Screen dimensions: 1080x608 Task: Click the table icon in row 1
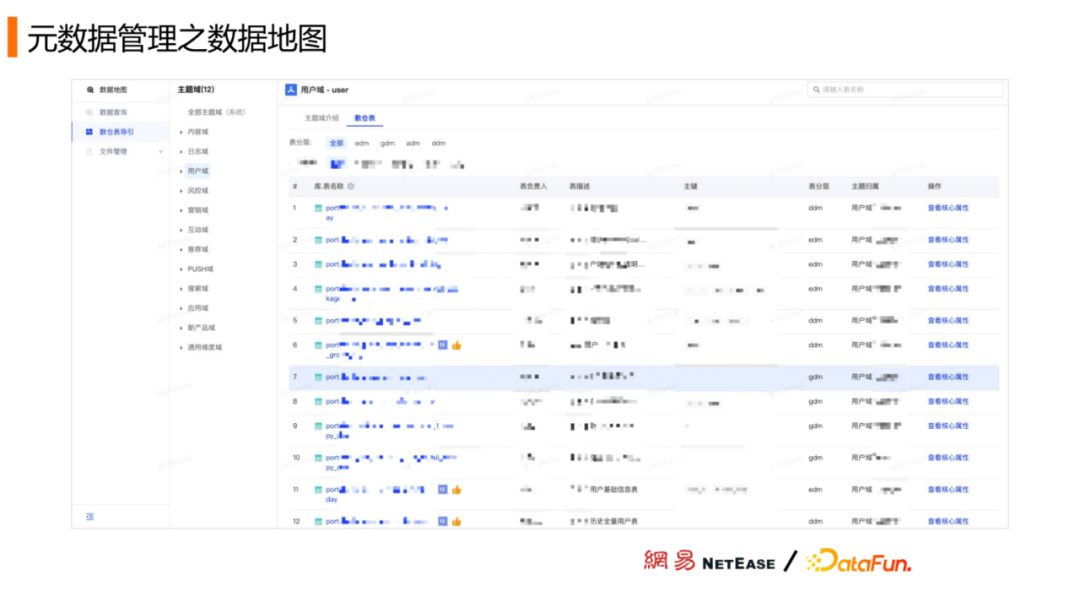point(318,208)
